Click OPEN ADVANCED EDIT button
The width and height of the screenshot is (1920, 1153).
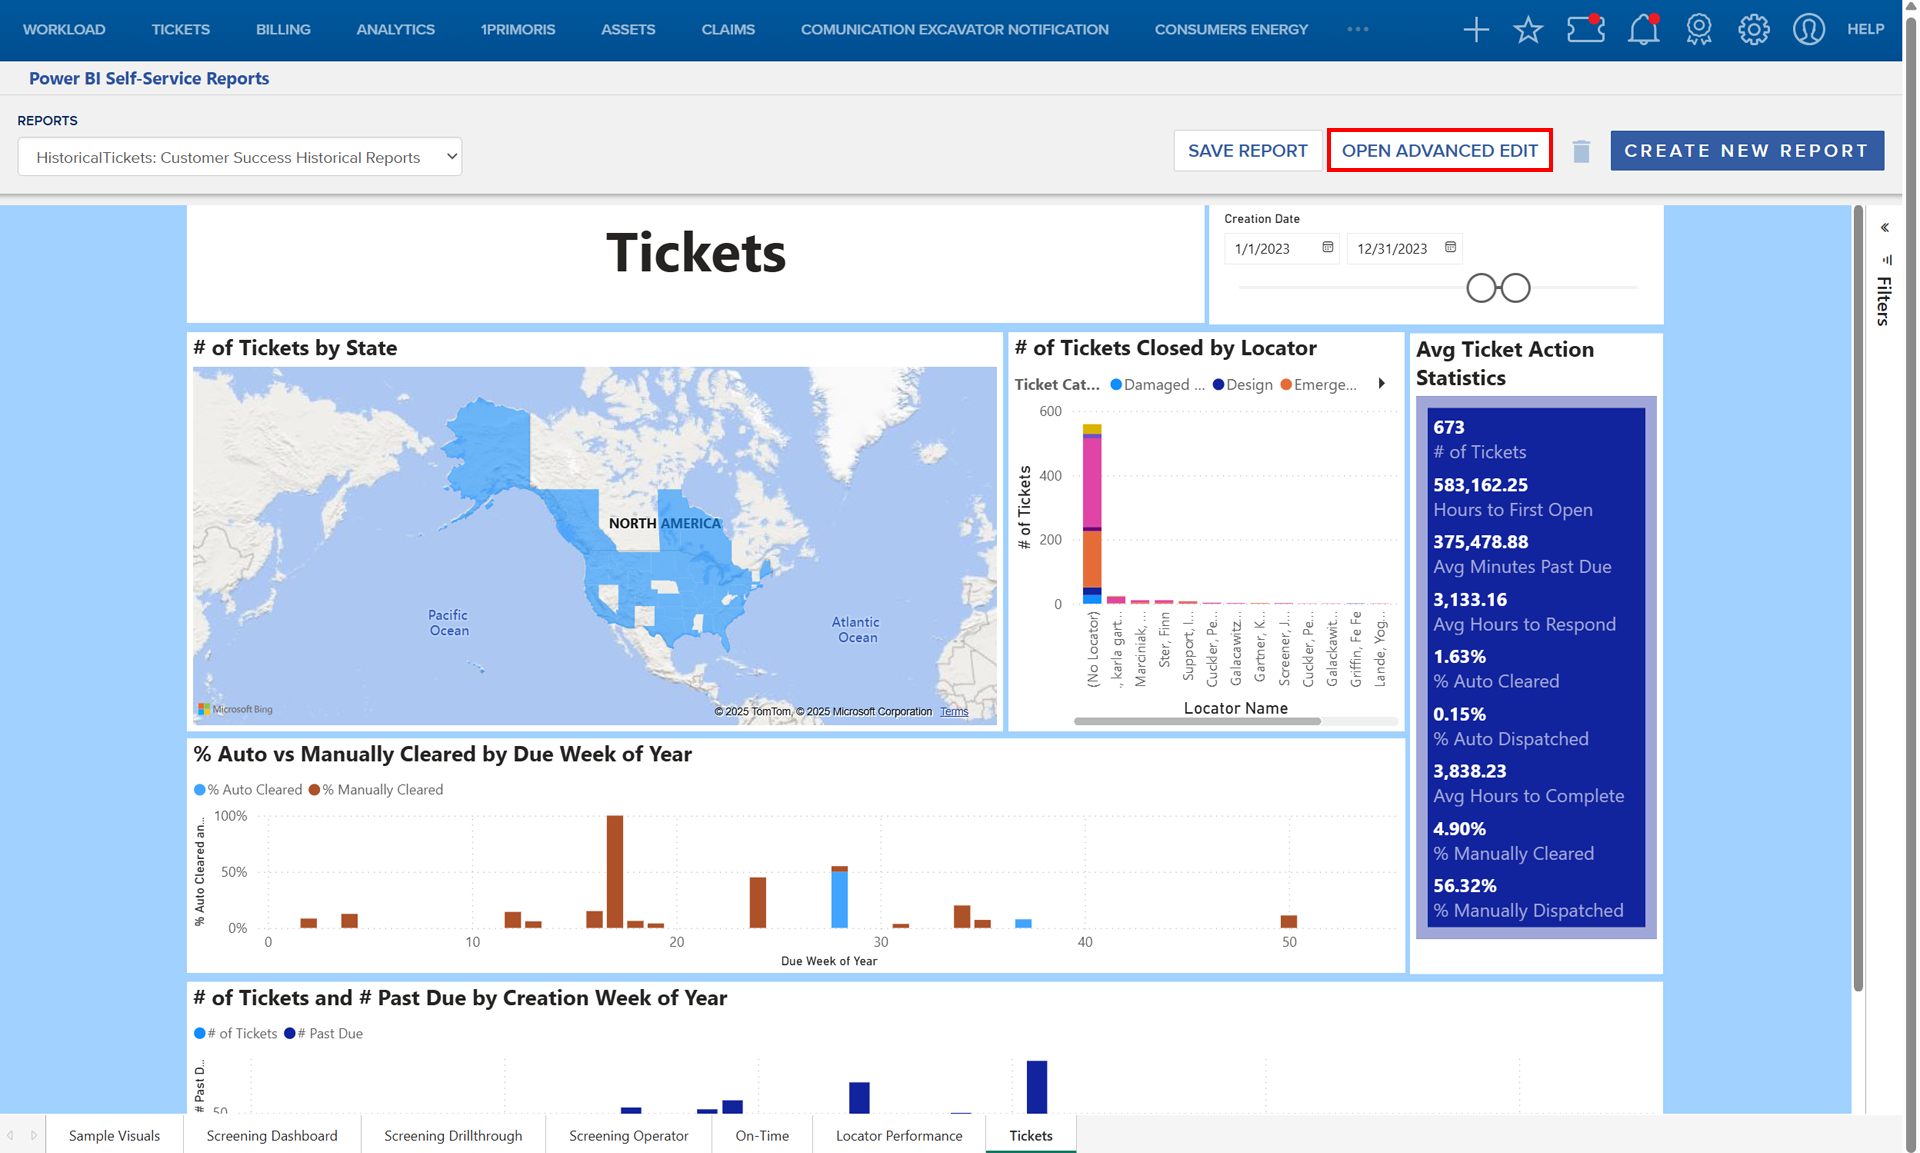click(1439, 151)
